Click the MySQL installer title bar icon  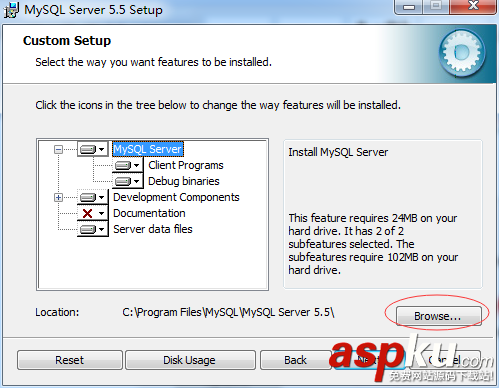click(x=11, y=10)
